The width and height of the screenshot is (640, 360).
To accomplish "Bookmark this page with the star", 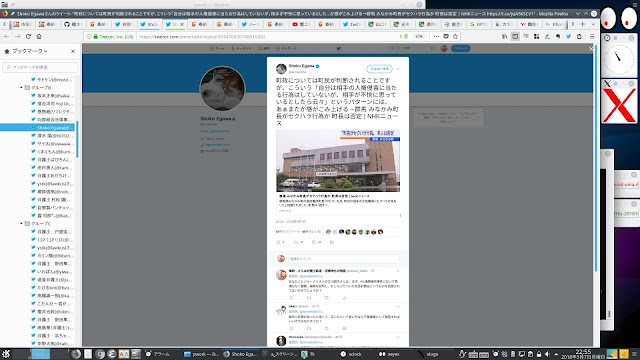I will coord(456,36).
